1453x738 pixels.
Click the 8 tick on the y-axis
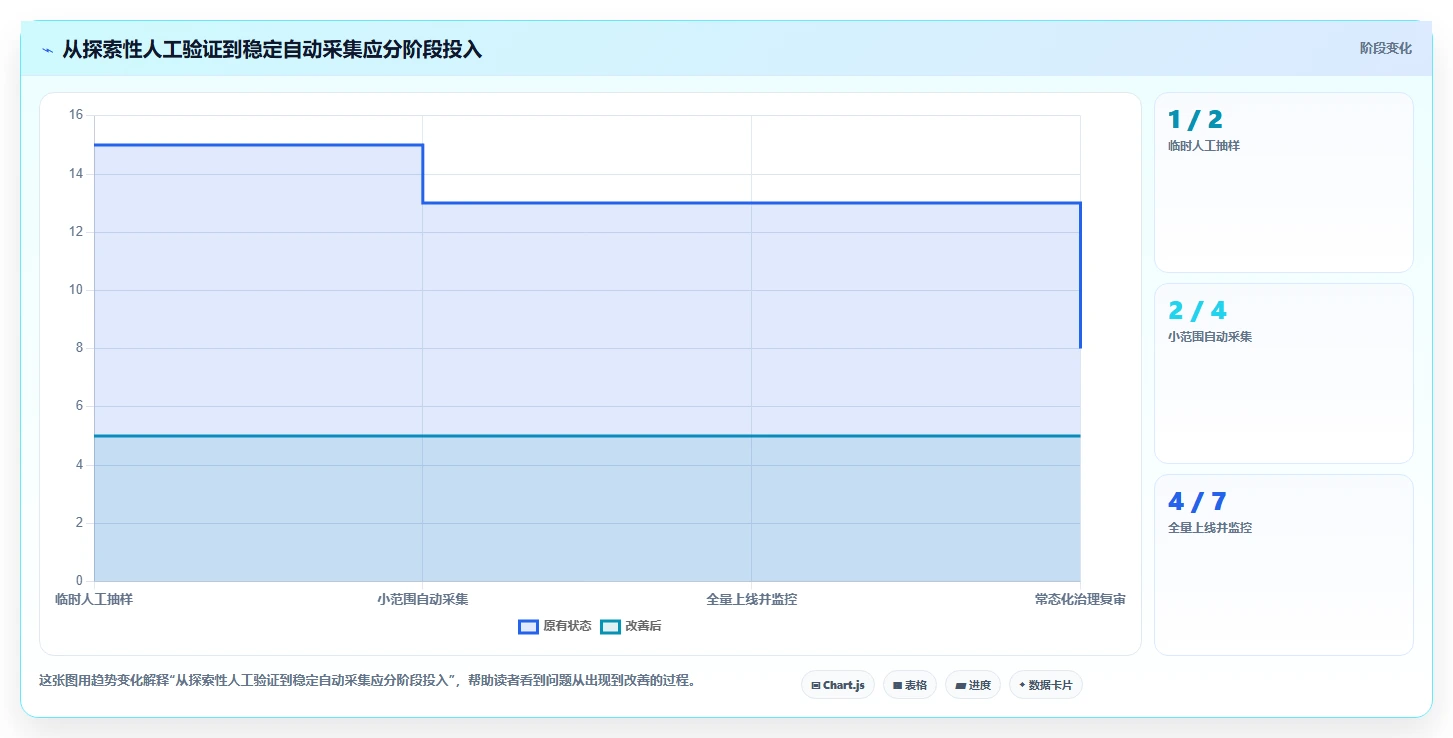point(80,348)
